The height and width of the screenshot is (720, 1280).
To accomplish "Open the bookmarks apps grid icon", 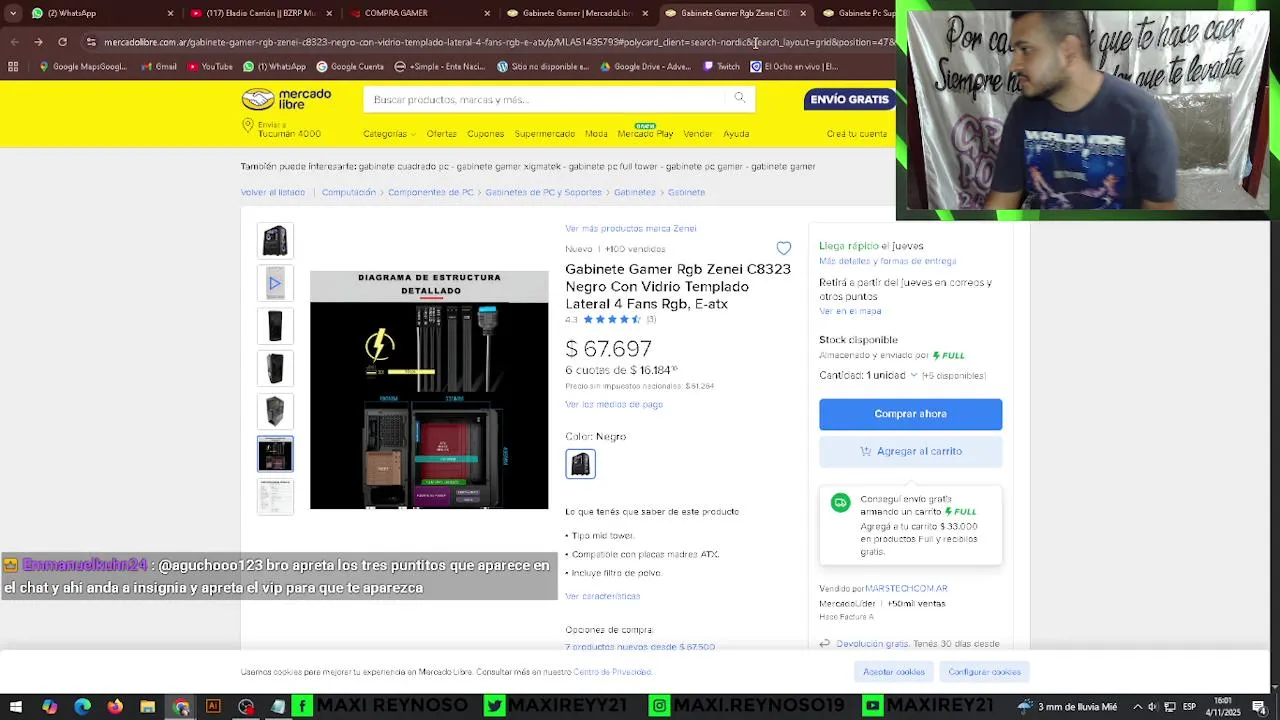I will coord(13,67).
